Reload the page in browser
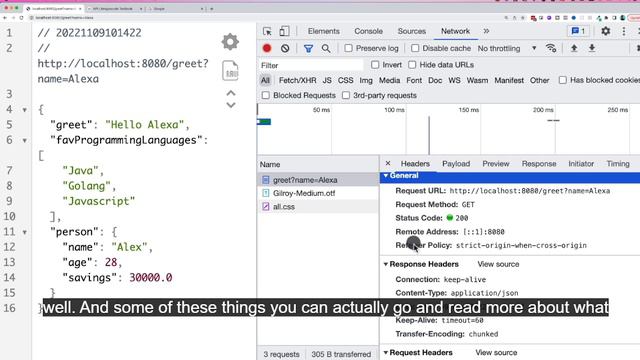The image size is (640, 360). (21, 18)
